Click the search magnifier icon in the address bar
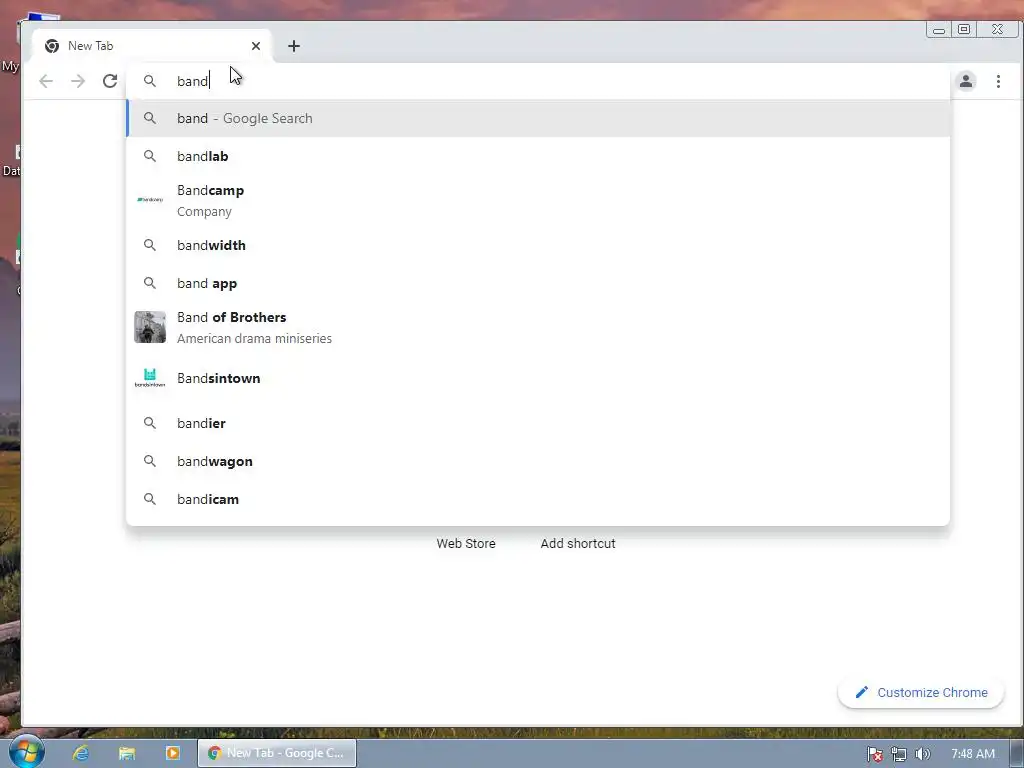Image resolution: width=1024 pixels, height=768 pixels. pyautogui.click(x=150, y=81)
